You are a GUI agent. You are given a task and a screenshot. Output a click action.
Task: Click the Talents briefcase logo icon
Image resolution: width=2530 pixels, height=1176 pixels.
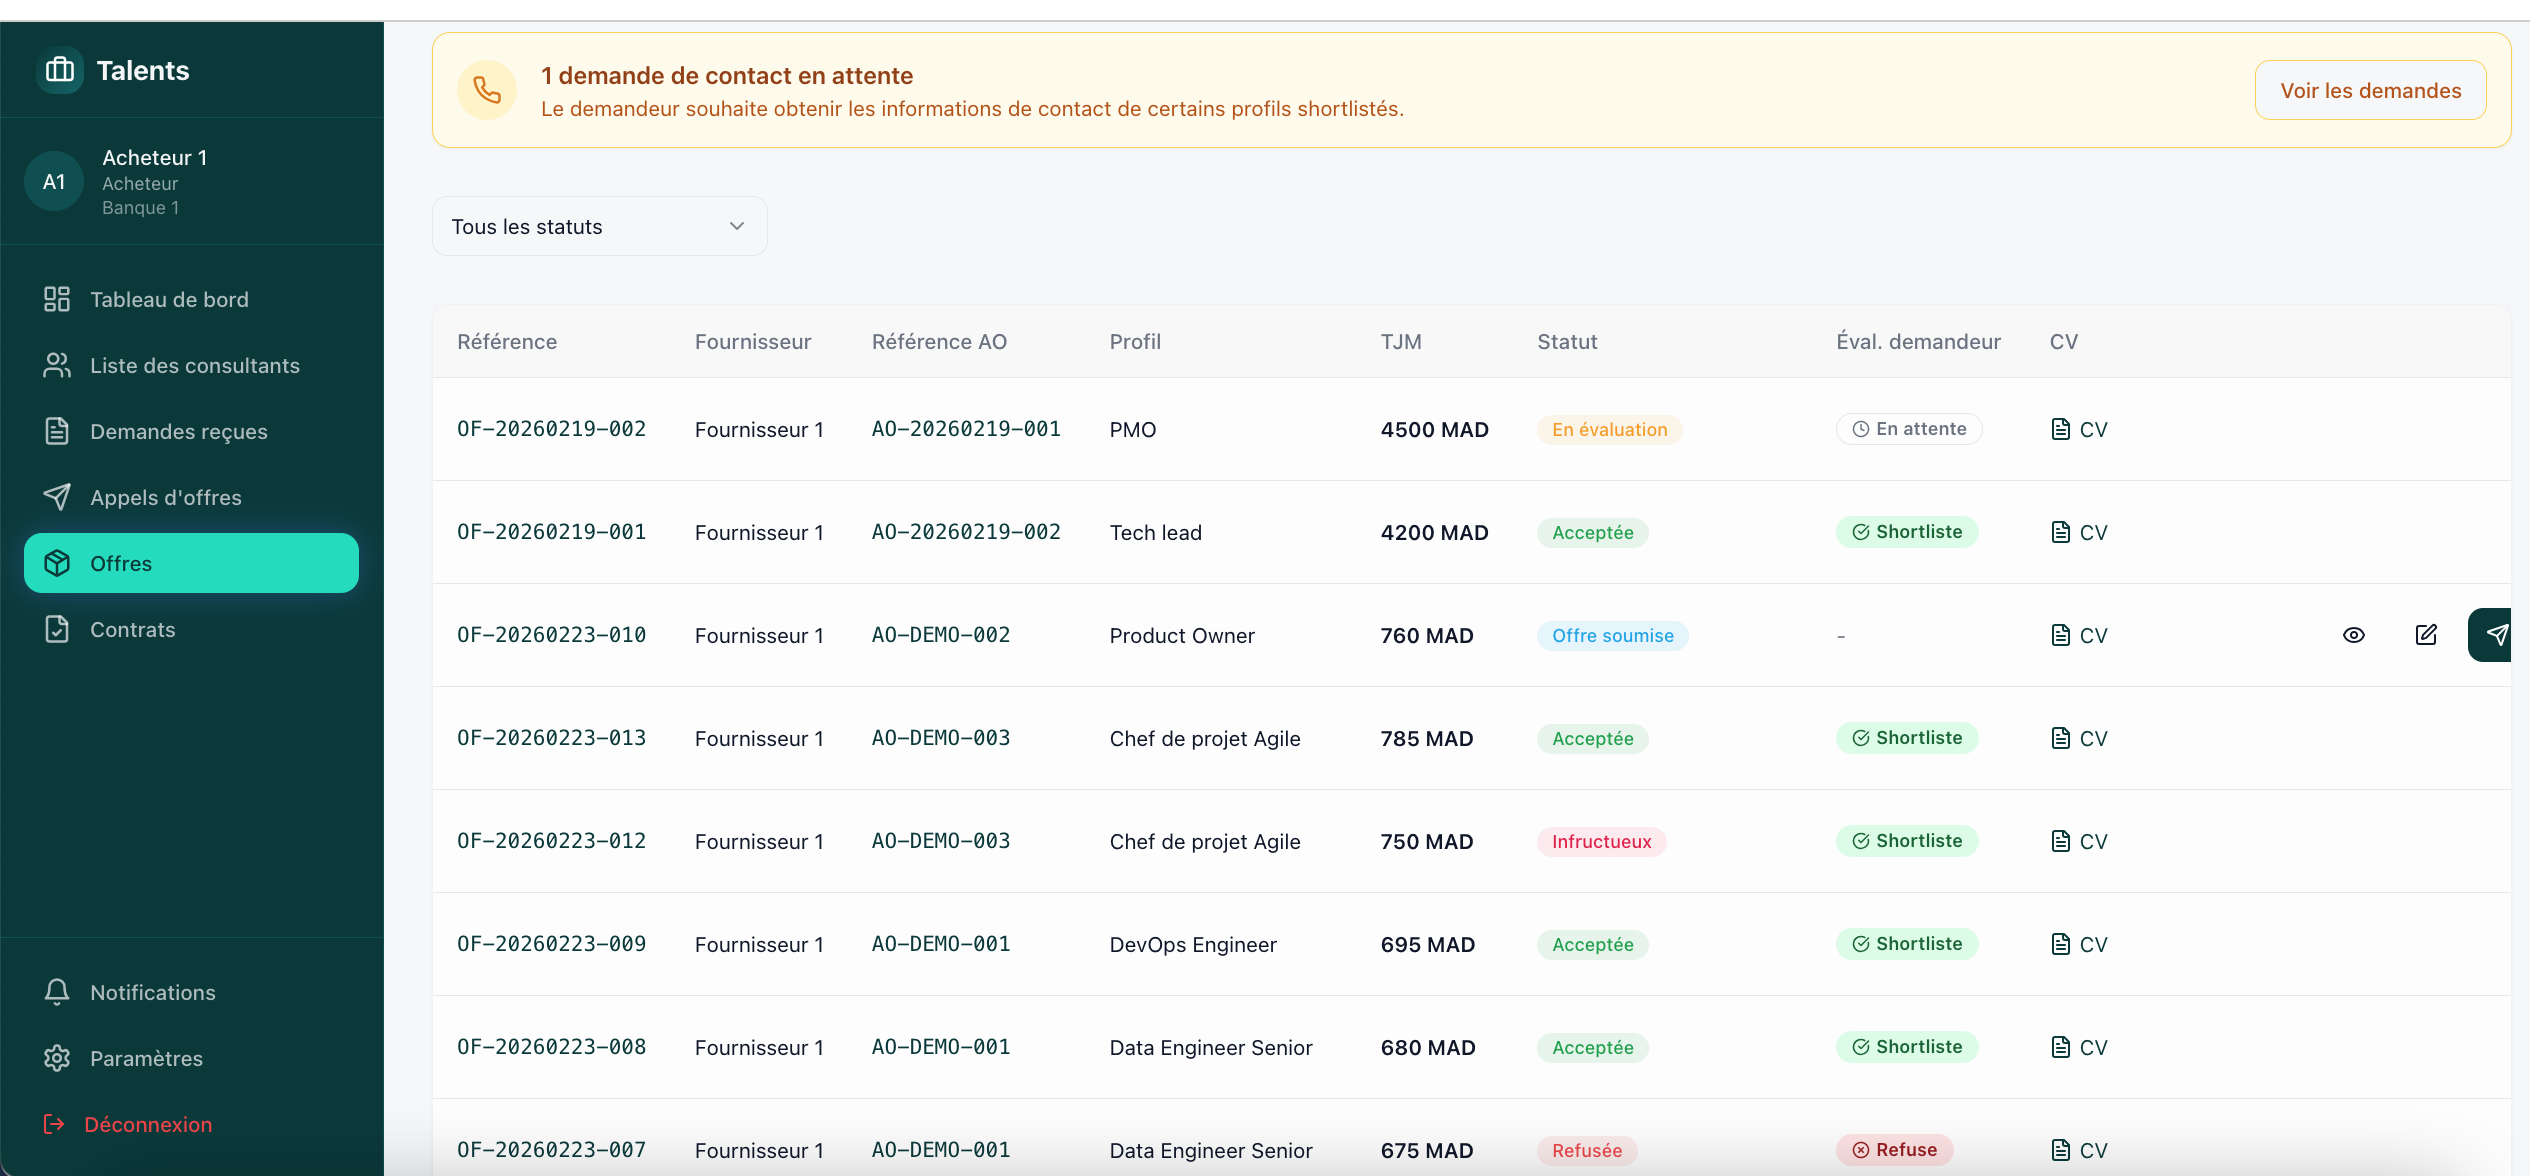[60, 70]
